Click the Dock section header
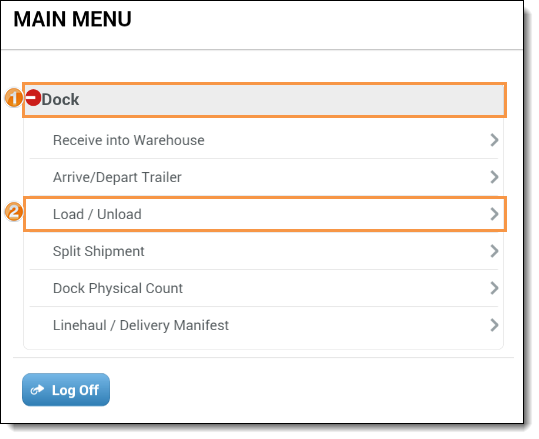The height and width of the screenshot is (439, 539). tap(264, 100)
